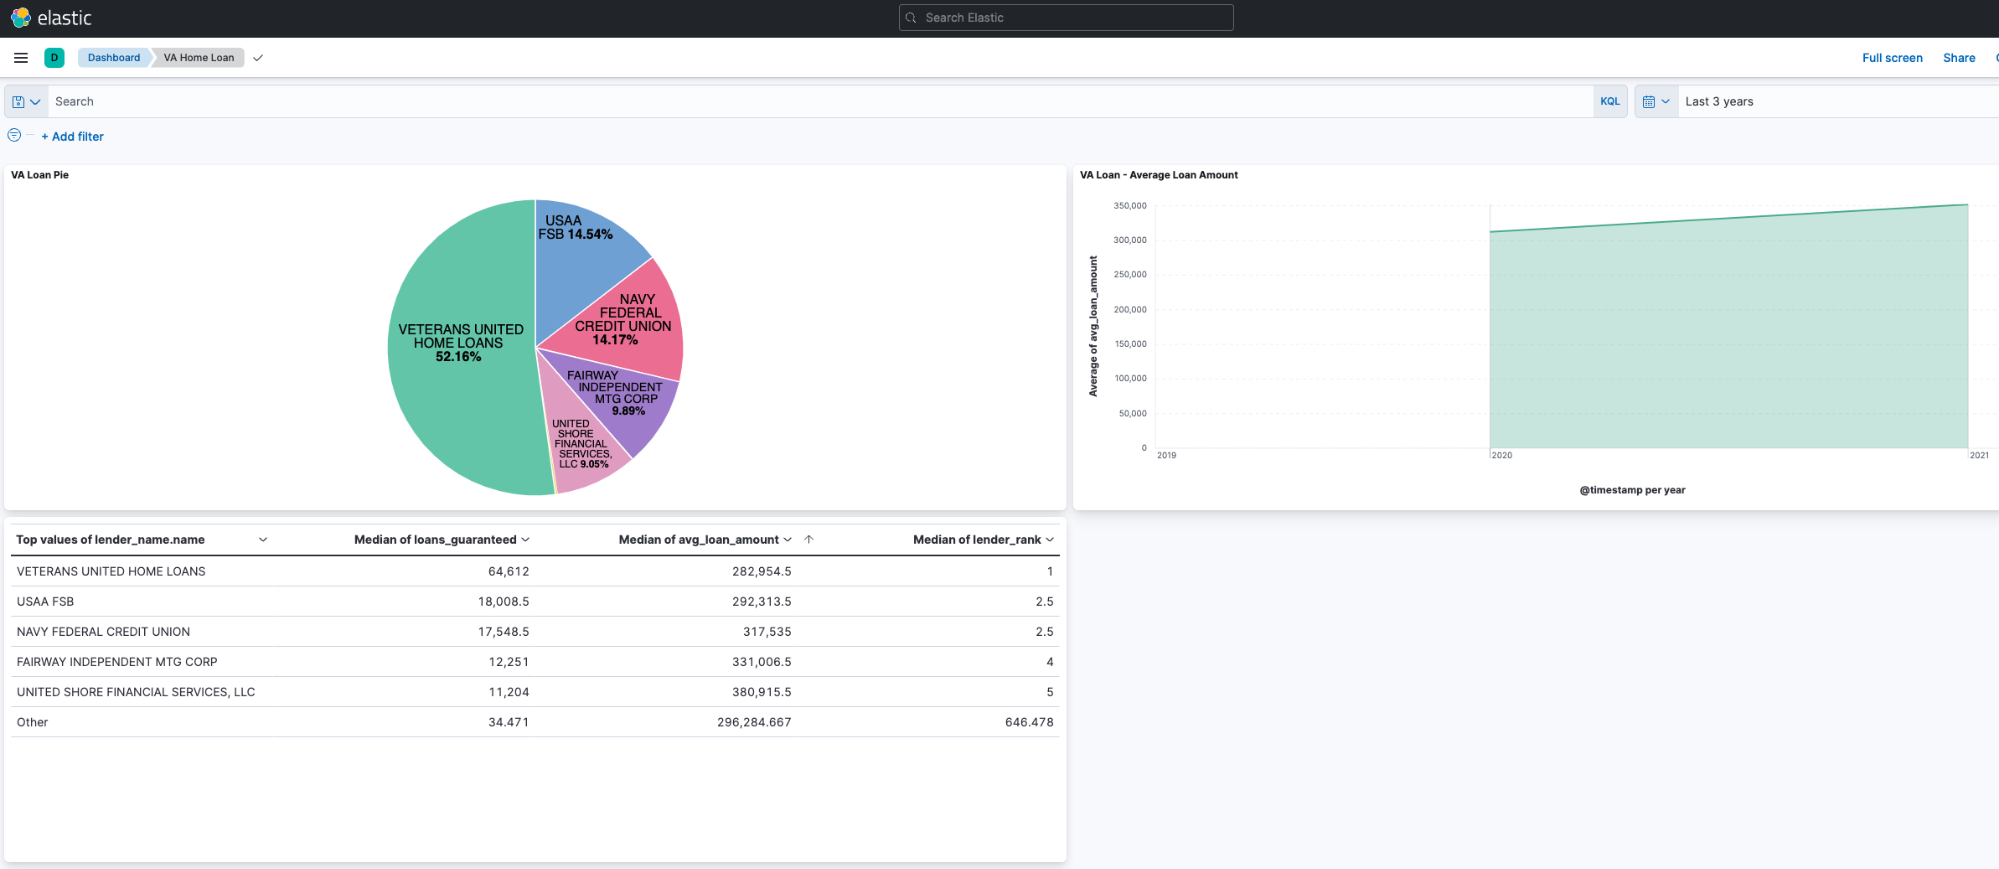
Task: Click the 2020 x-axis label
Action: pyautogui.click(x=1502, y=455)
